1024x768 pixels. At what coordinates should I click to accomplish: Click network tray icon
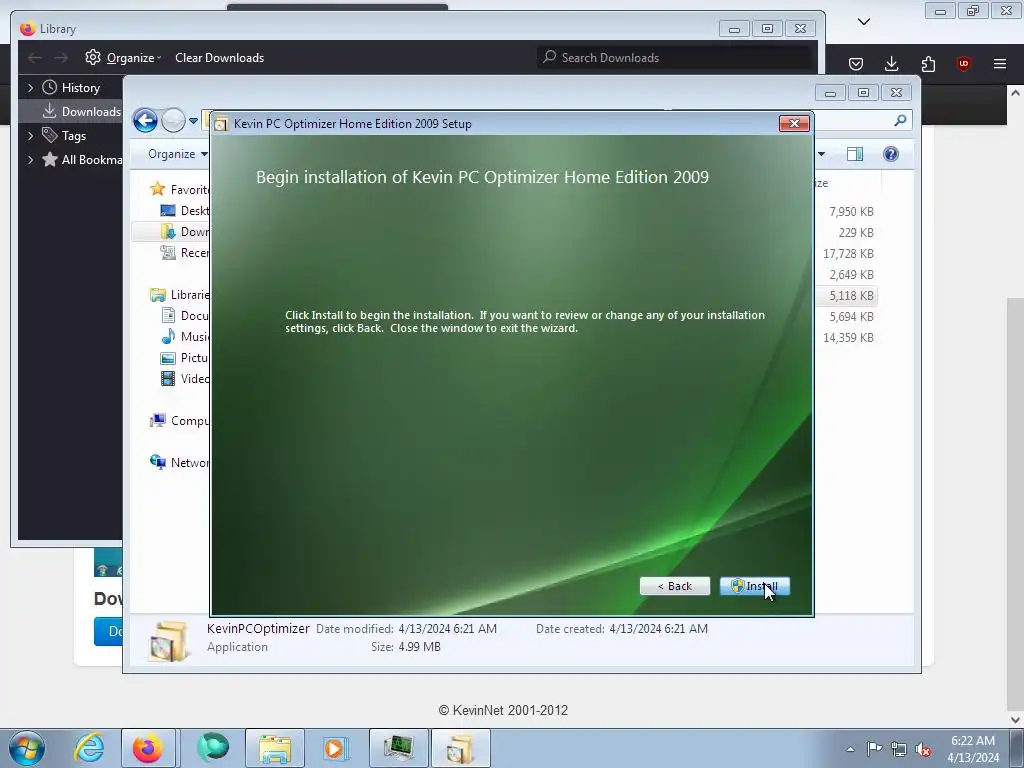tap(899, 749)
